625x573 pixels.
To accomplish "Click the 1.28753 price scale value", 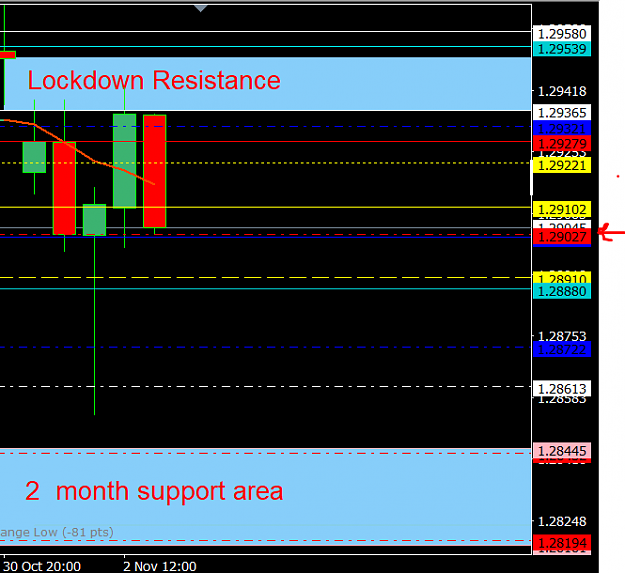I will [x=562, y=336].
